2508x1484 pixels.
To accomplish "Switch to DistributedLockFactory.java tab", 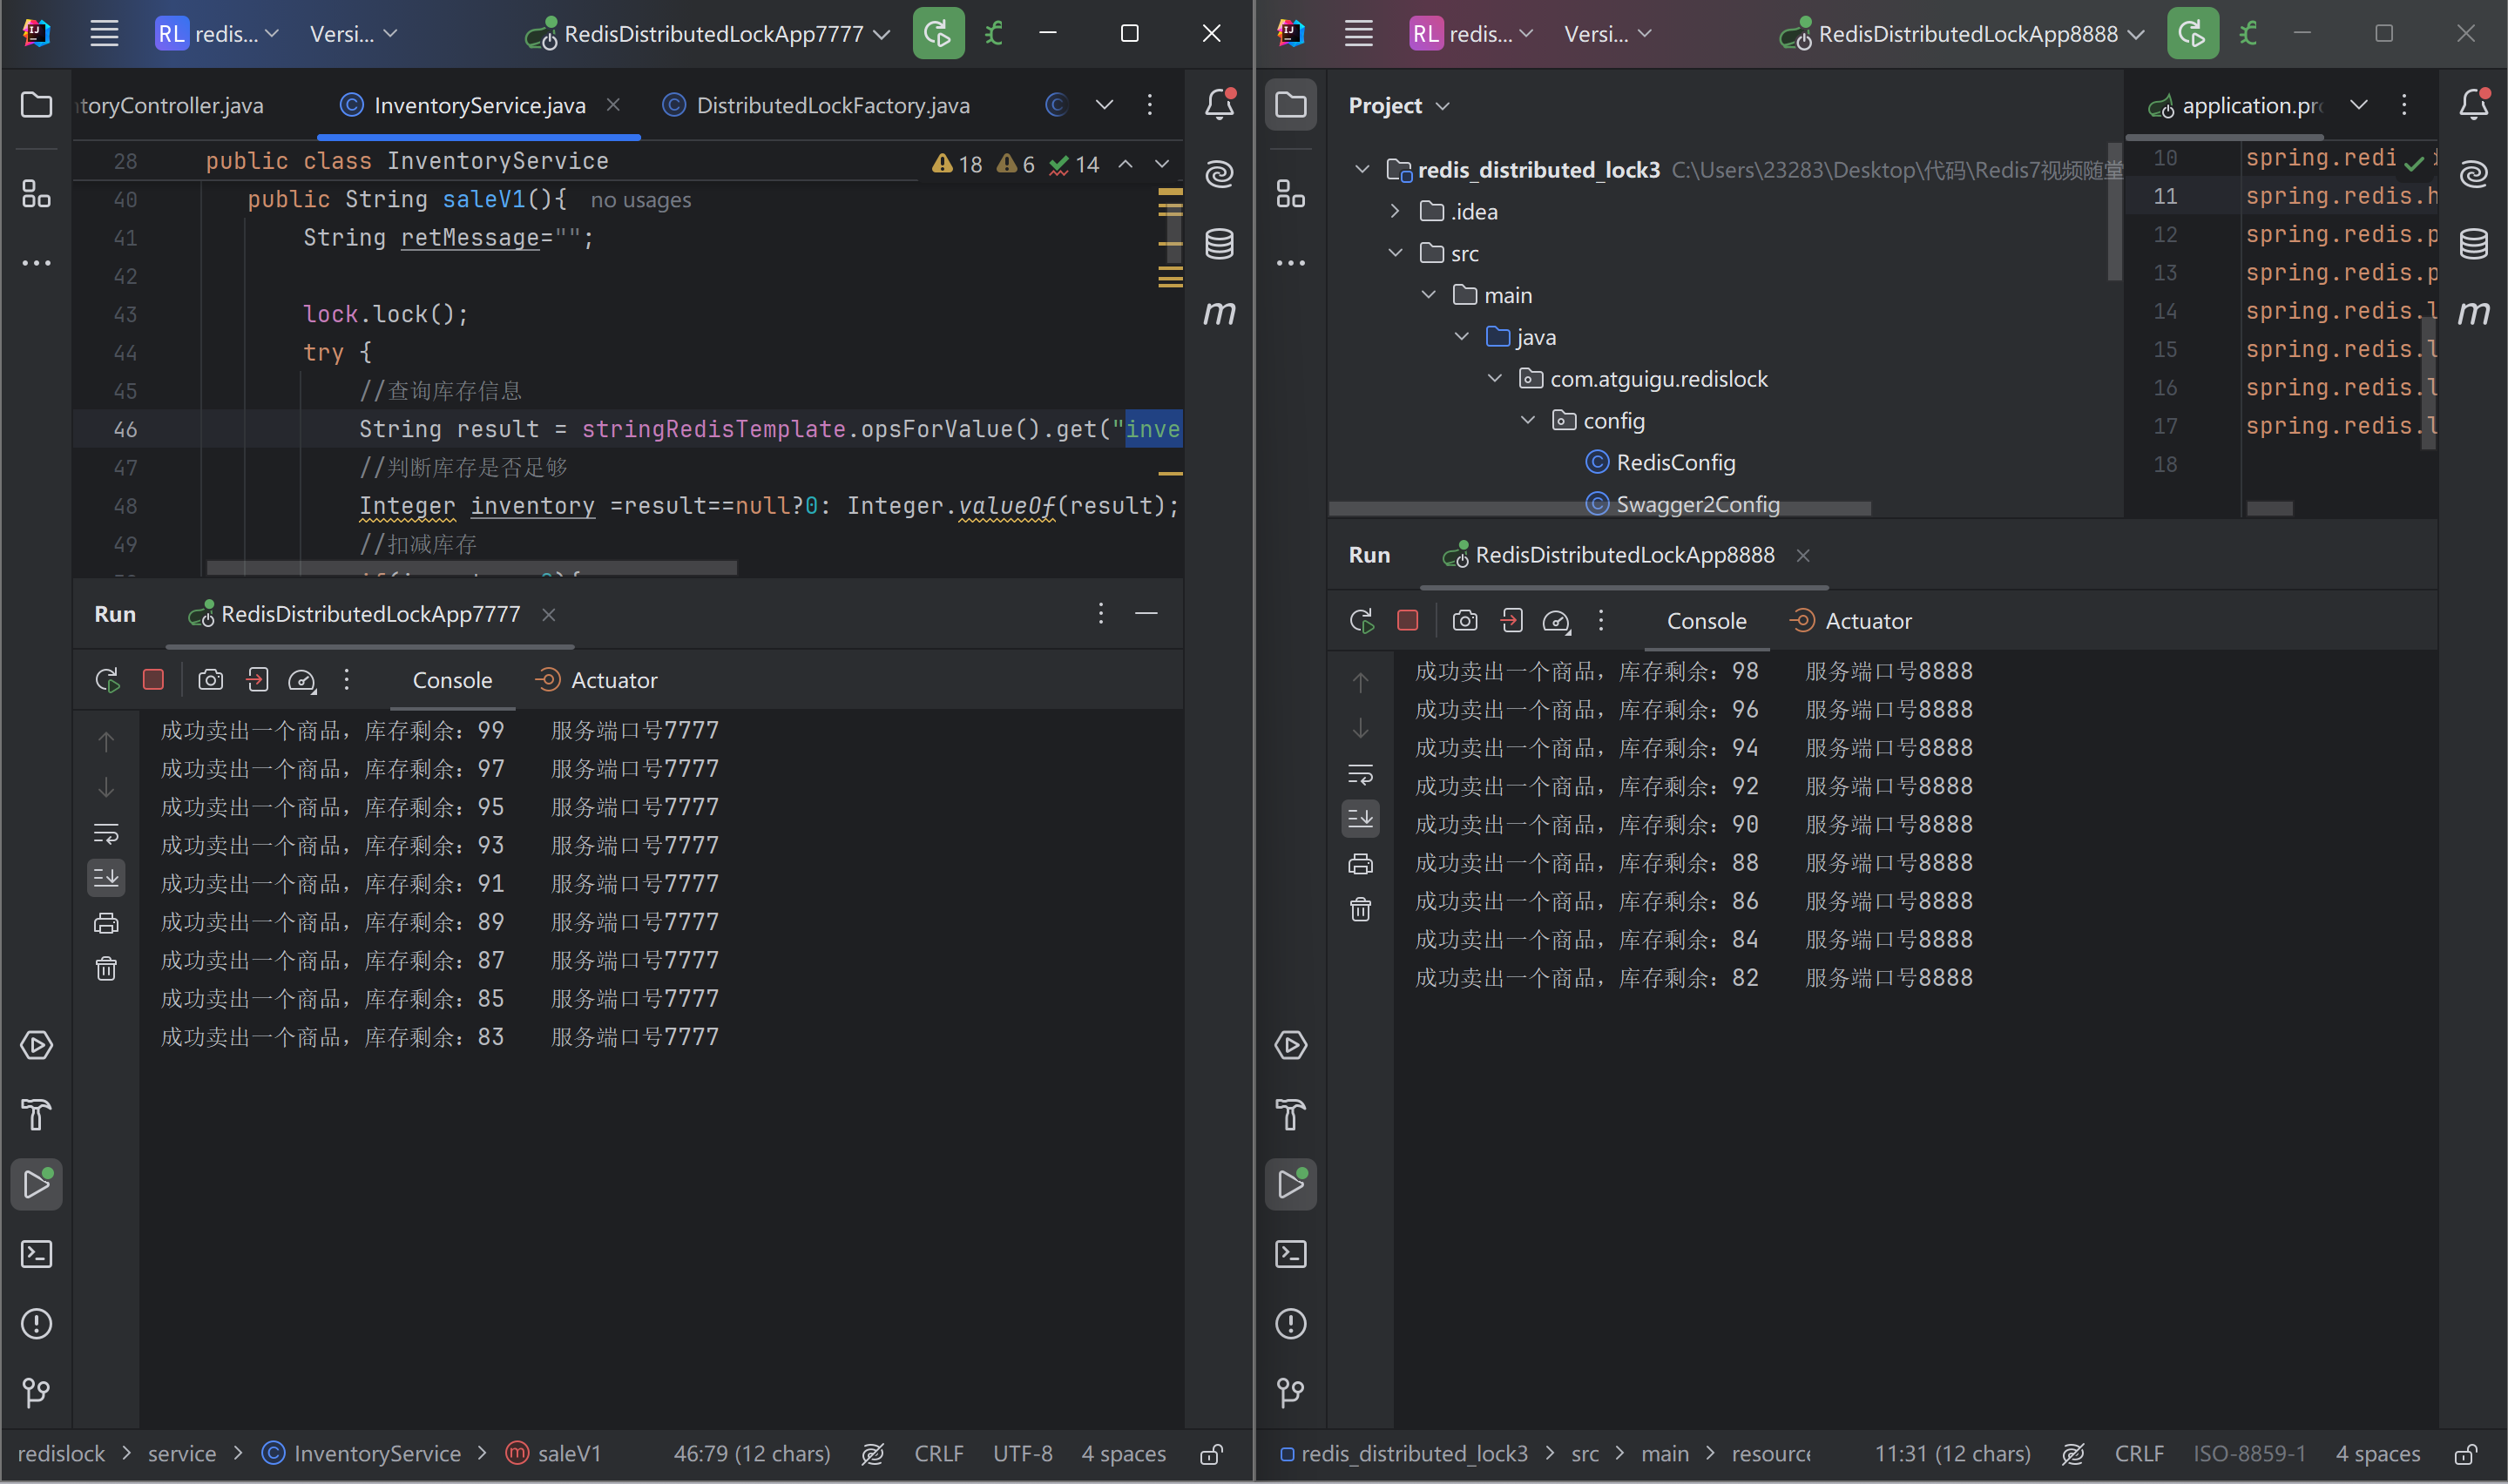I will (832, 105).
